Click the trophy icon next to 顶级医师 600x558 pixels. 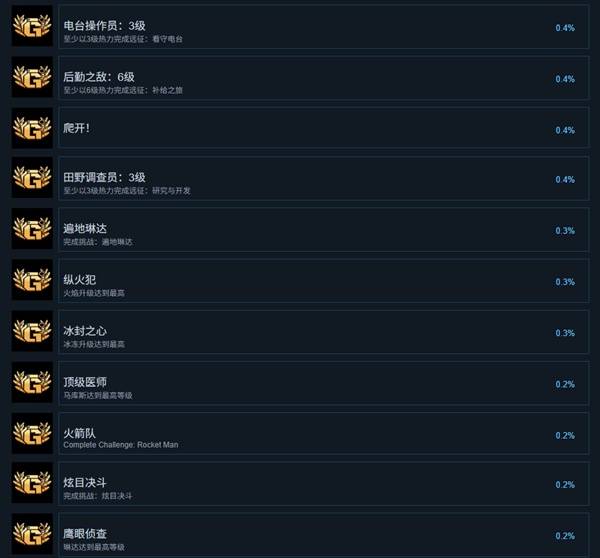coord(32,382)
